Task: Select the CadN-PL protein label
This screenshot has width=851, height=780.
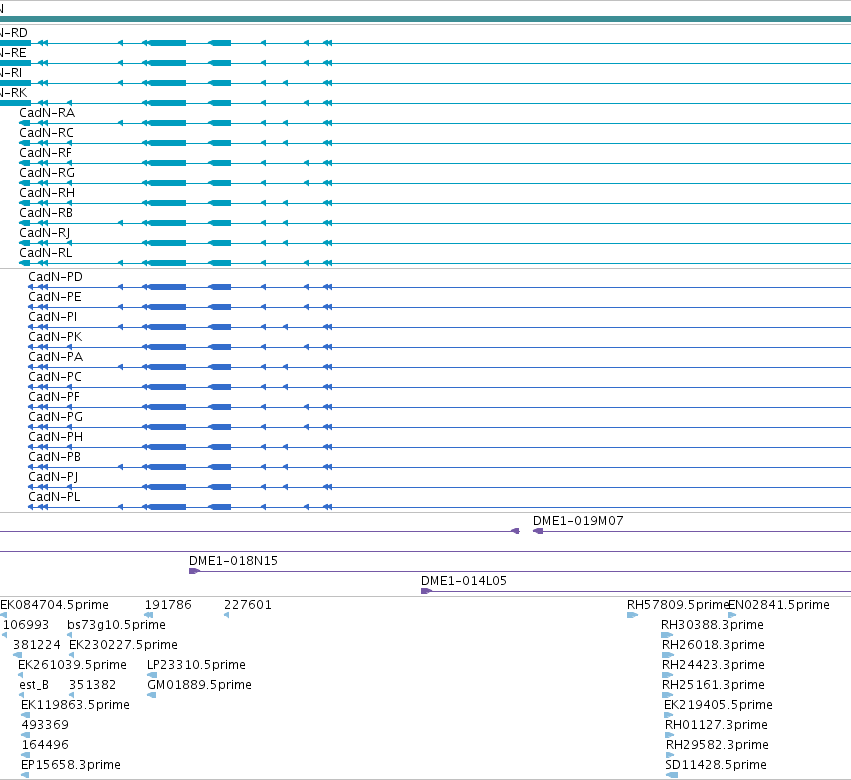Action: [54, 497]
